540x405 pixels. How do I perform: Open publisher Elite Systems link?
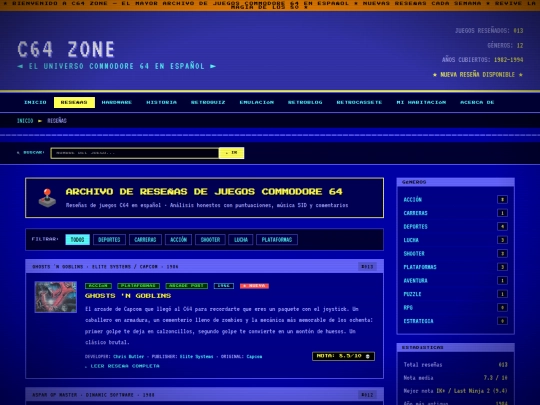tap(196, 356)
